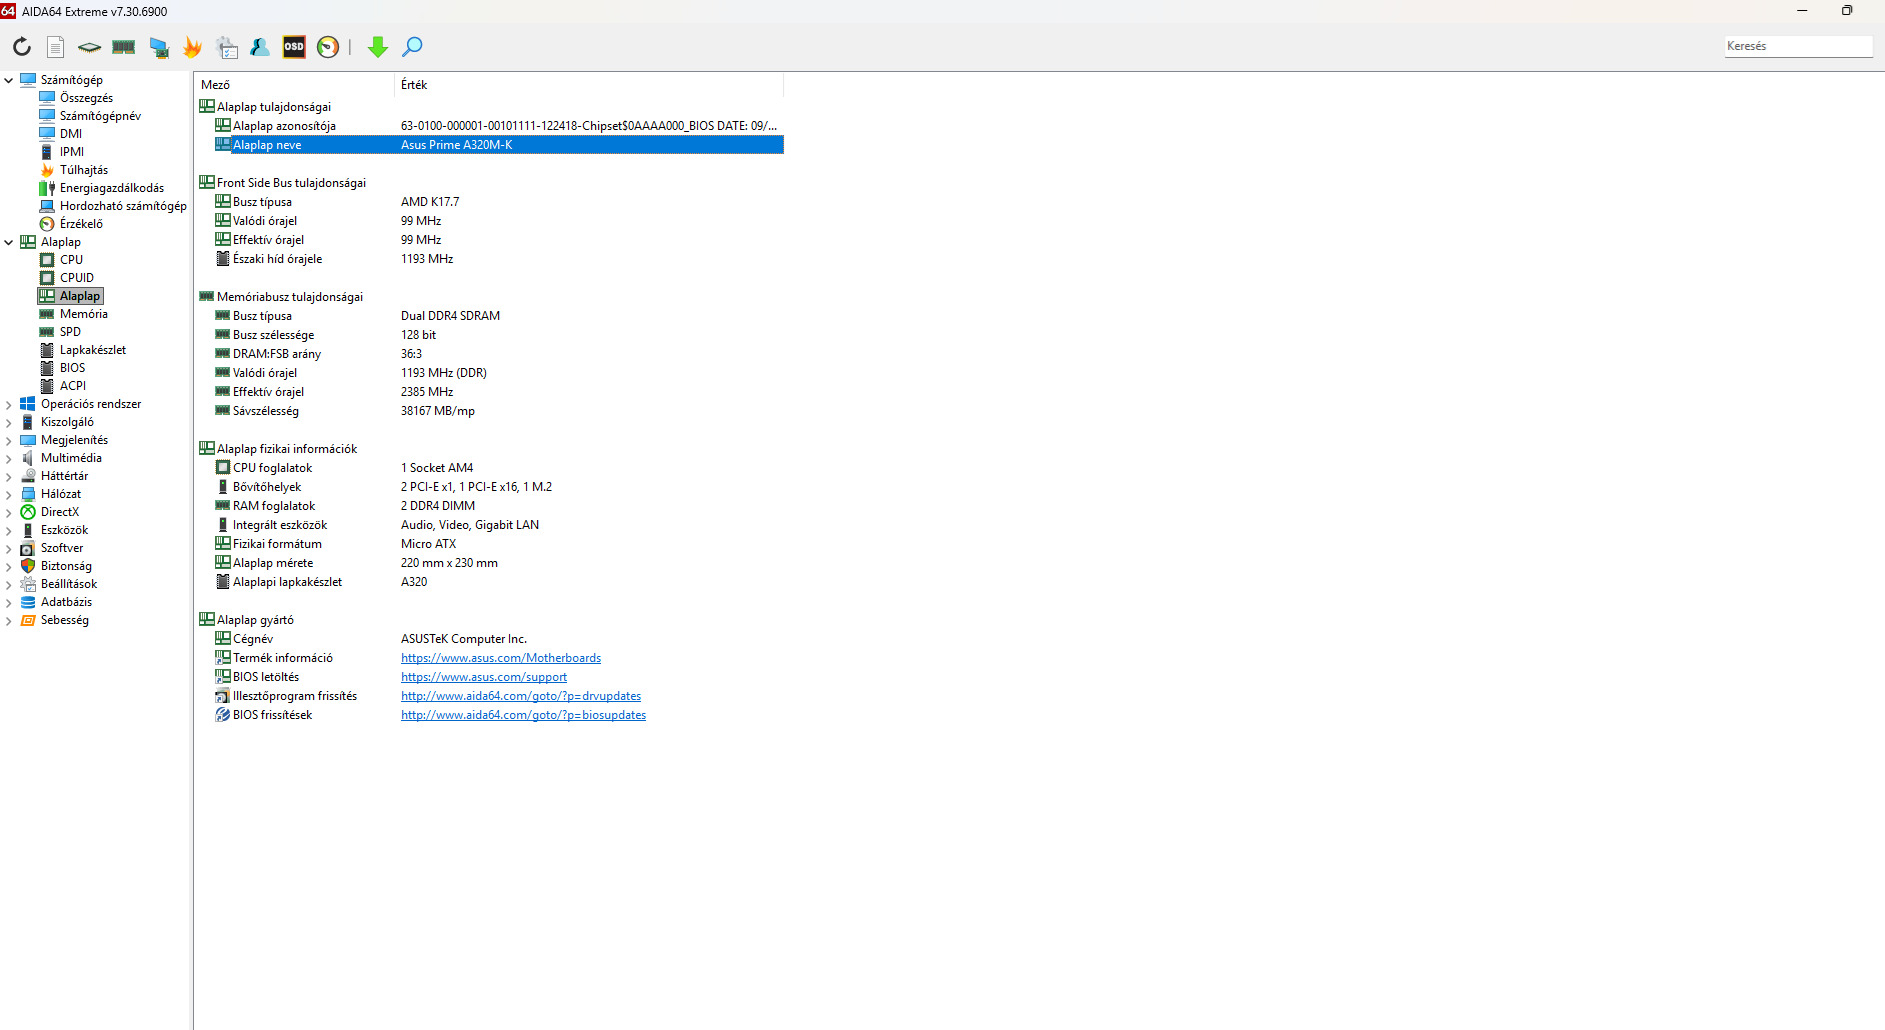Click the Érték column header
The width and height of the screenshot is (1885, 1030).
590,85
